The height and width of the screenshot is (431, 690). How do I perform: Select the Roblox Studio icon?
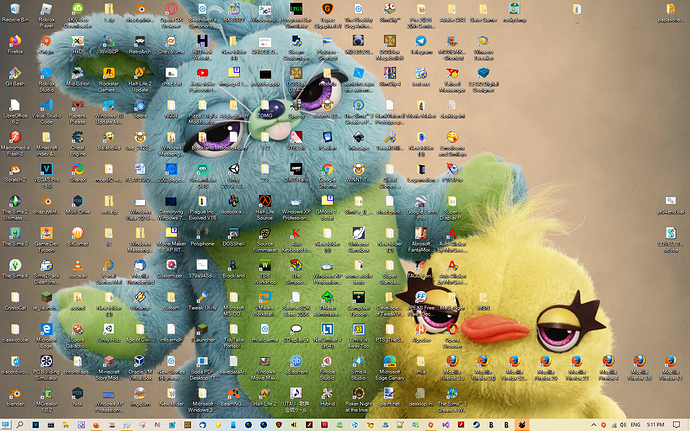pyautogui.click(x=46, y=80)
